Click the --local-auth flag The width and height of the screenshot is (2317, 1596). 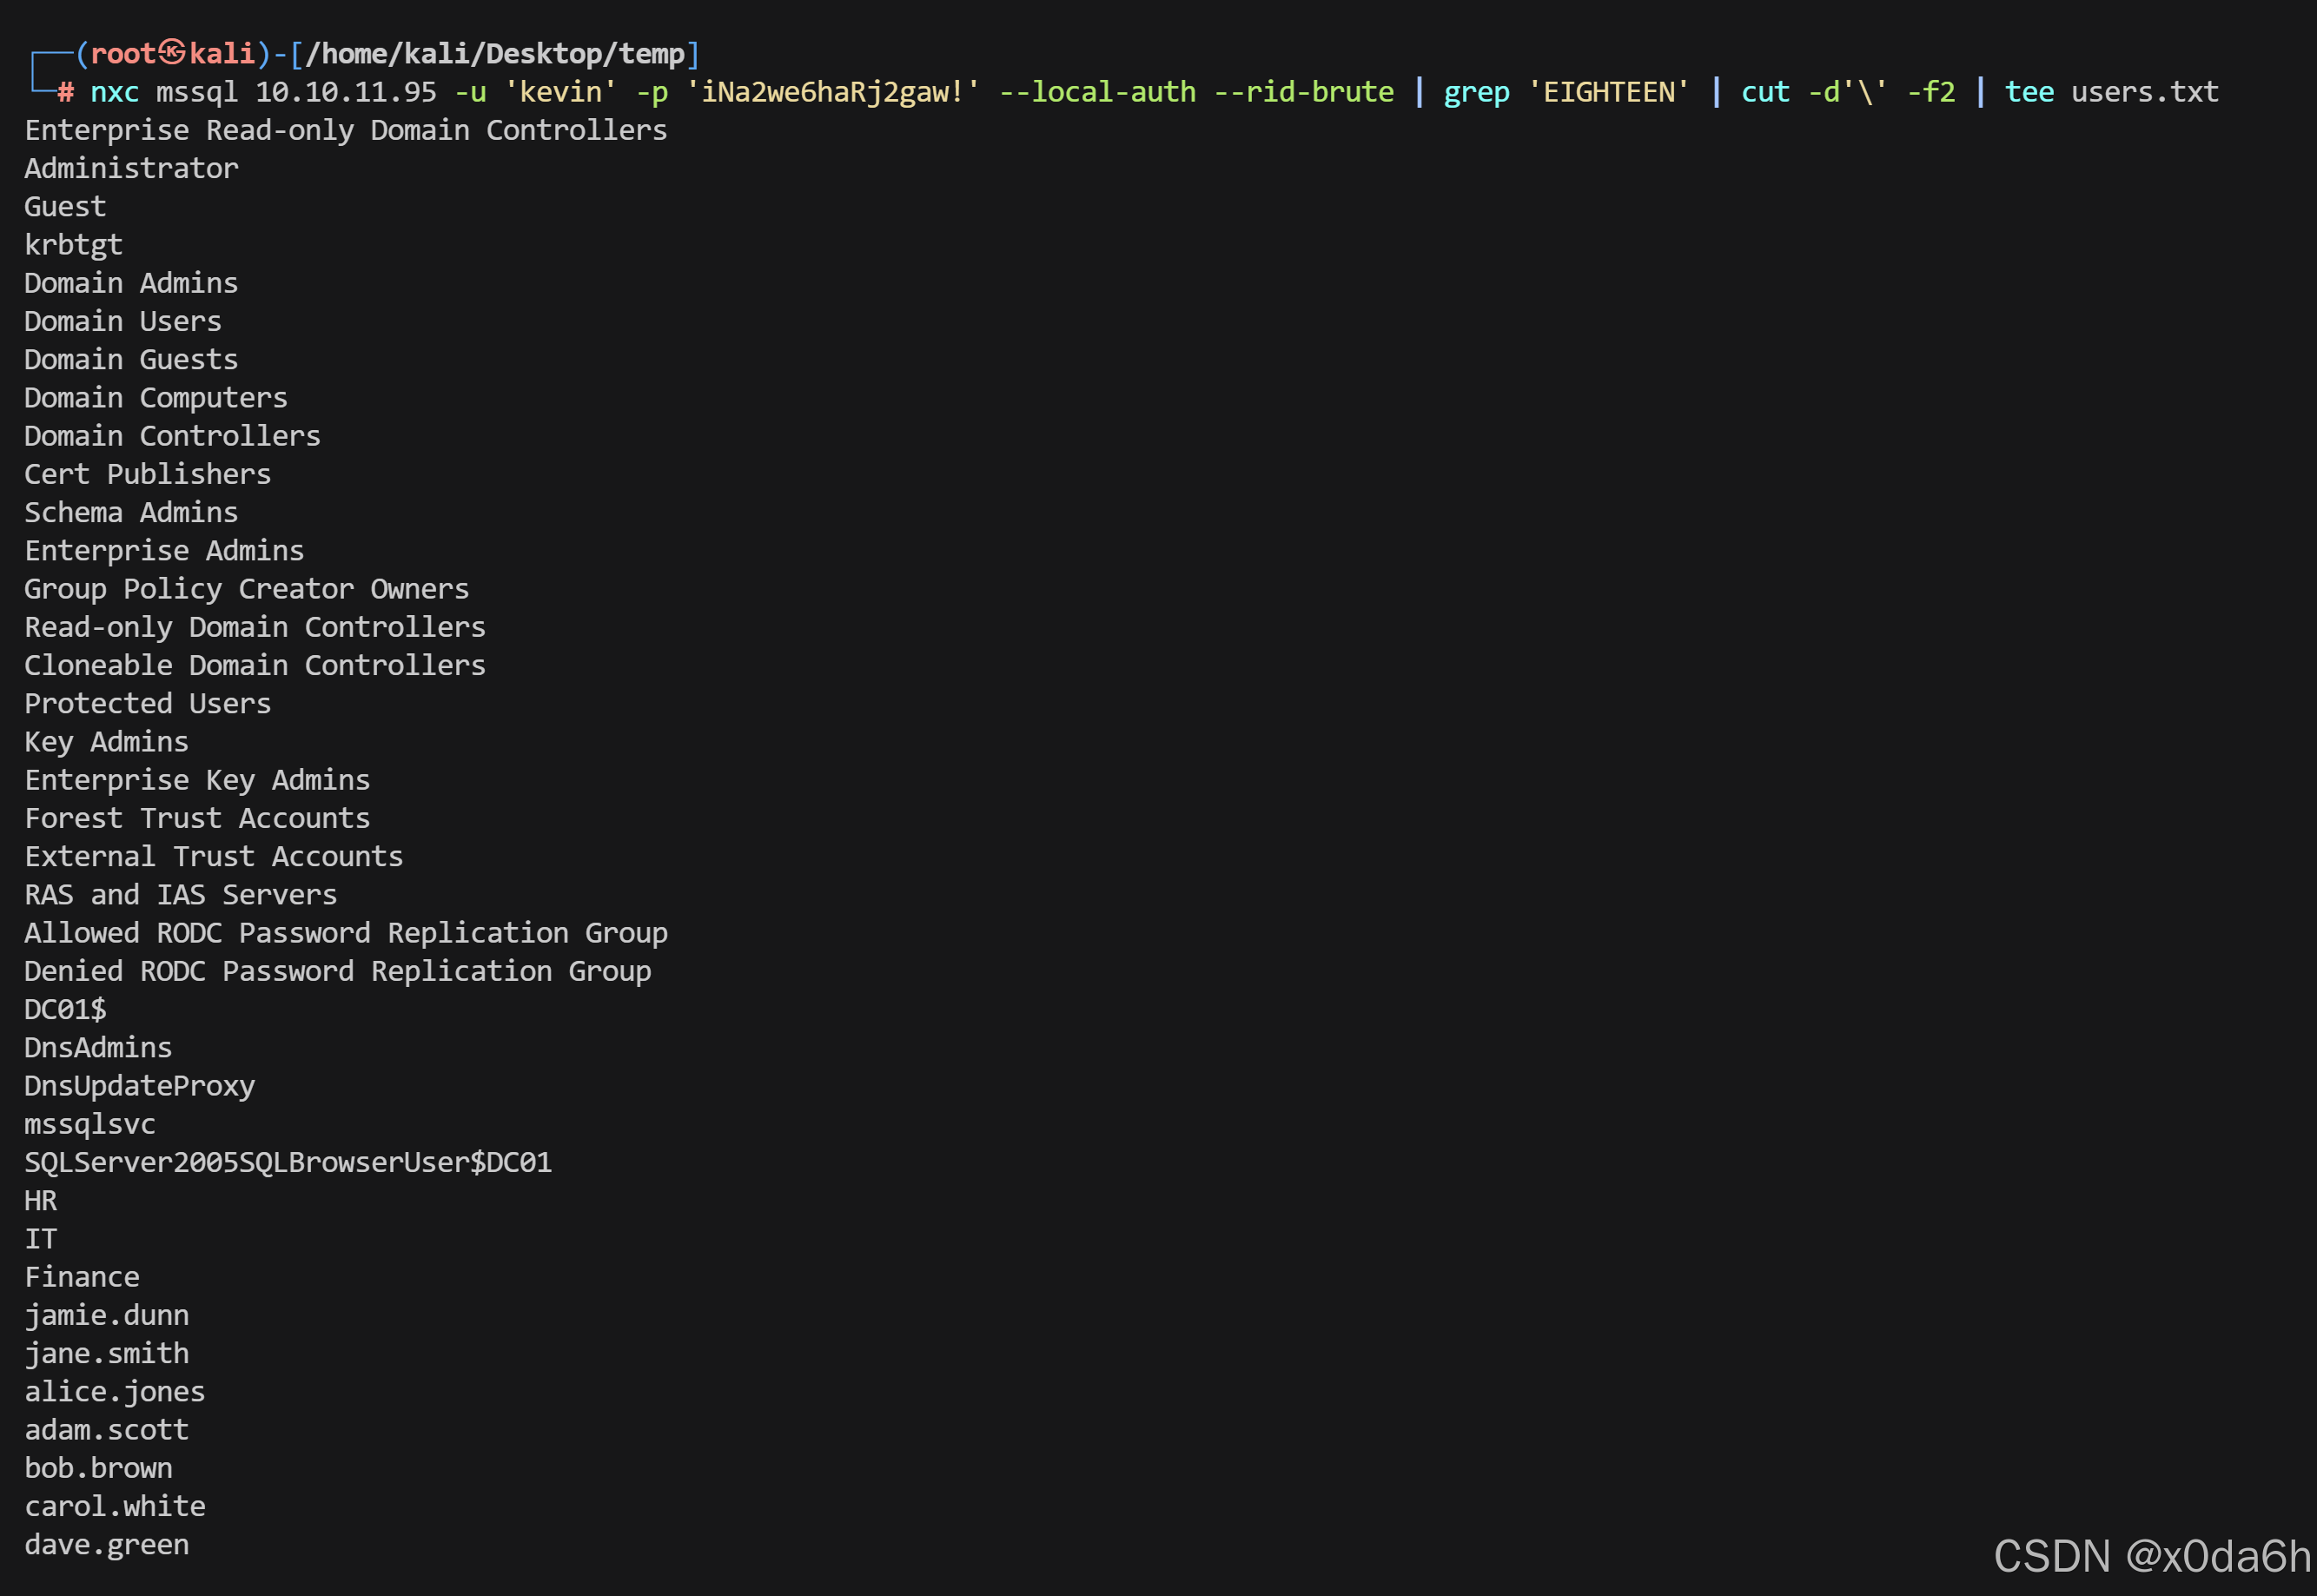(x=1097, y=92)
